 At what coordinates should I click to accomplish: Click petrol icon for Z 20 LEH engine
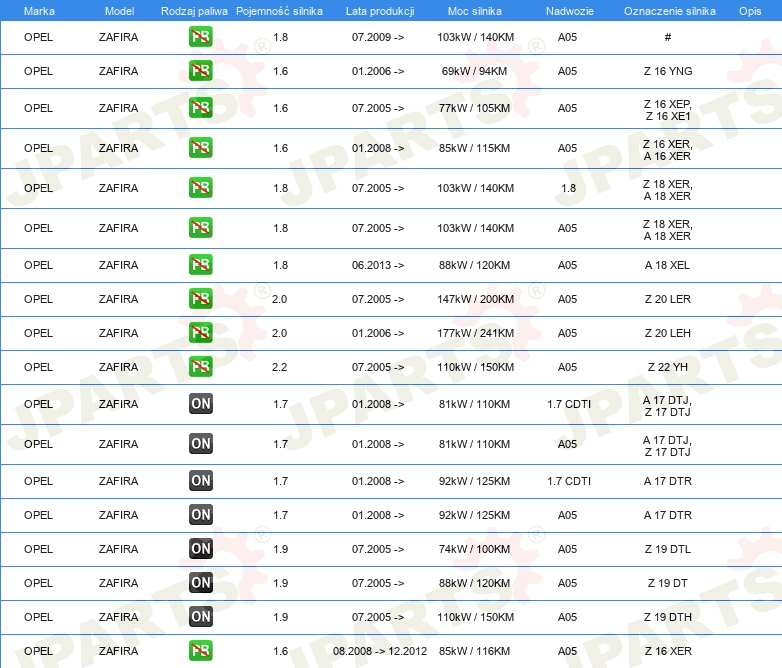pyautogui.click(x=200, y=332)
